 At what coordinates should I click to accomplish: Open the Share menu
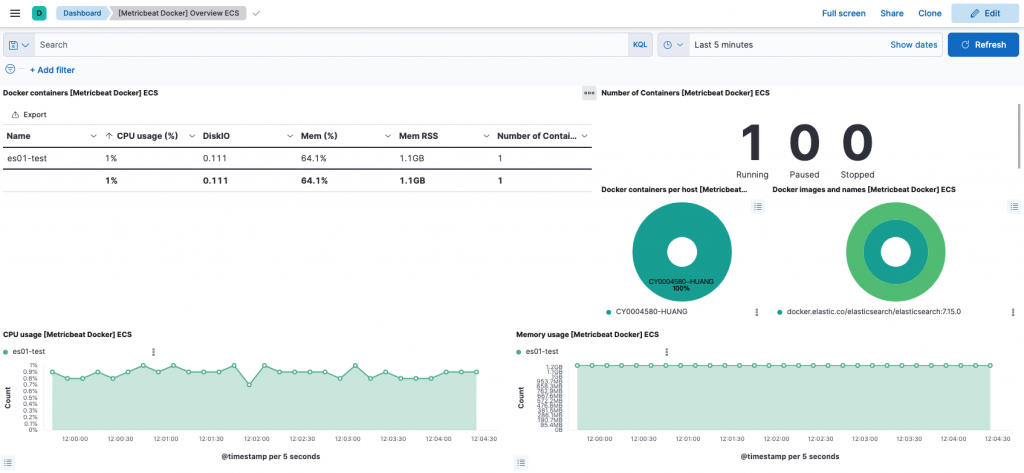891,13
